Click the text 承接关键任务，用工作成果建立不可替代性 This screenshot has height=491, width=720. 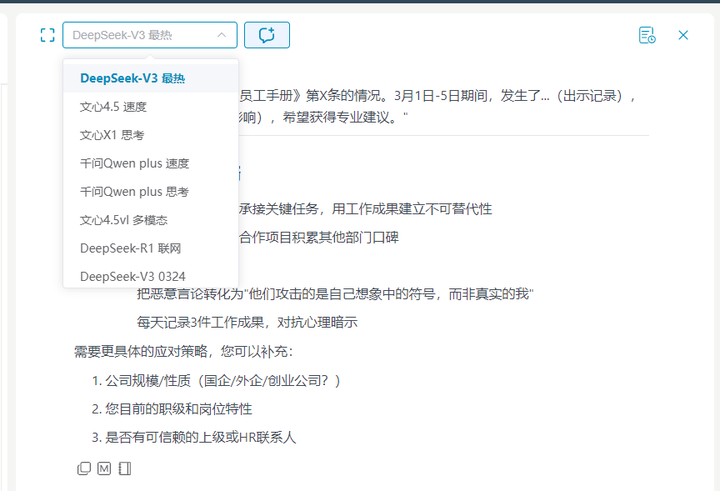tap(366, 209)
